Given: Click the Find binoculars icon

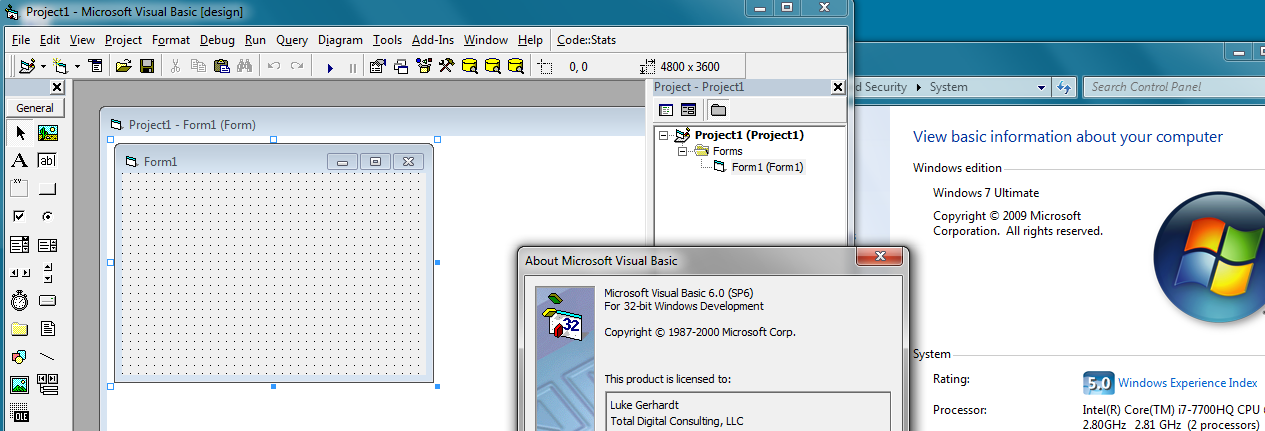Looking at the screenshot, I should [x=243, y=67].
